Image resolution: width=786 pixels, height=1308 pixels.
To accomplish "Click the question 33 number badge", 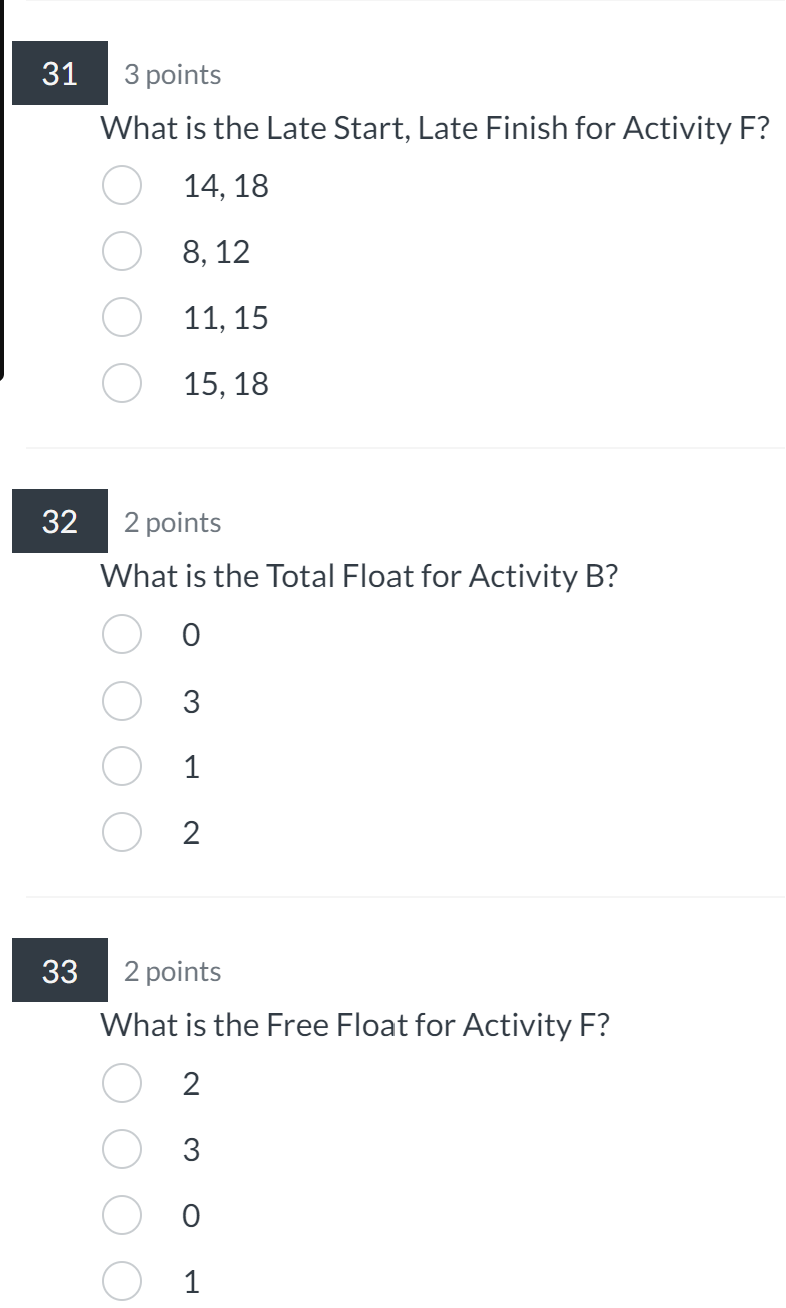I will click(x=59, y=970).
